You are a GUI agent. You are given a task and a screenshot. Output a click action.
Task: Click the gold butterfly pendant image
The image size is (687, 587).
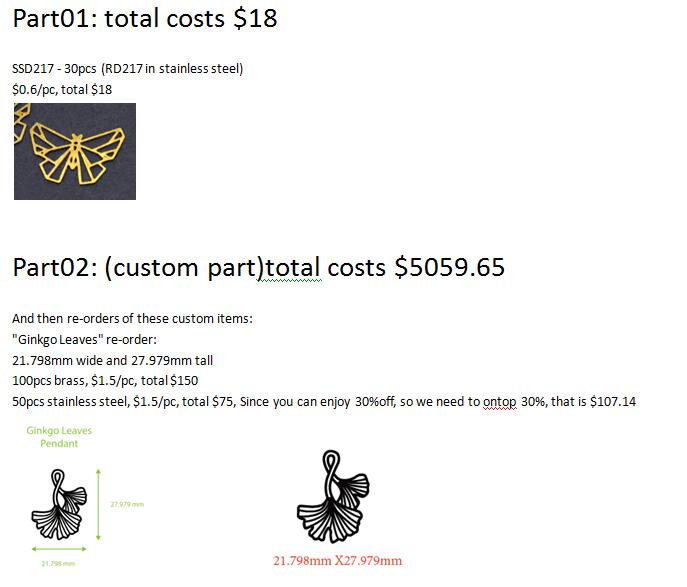tap(74, 152)
